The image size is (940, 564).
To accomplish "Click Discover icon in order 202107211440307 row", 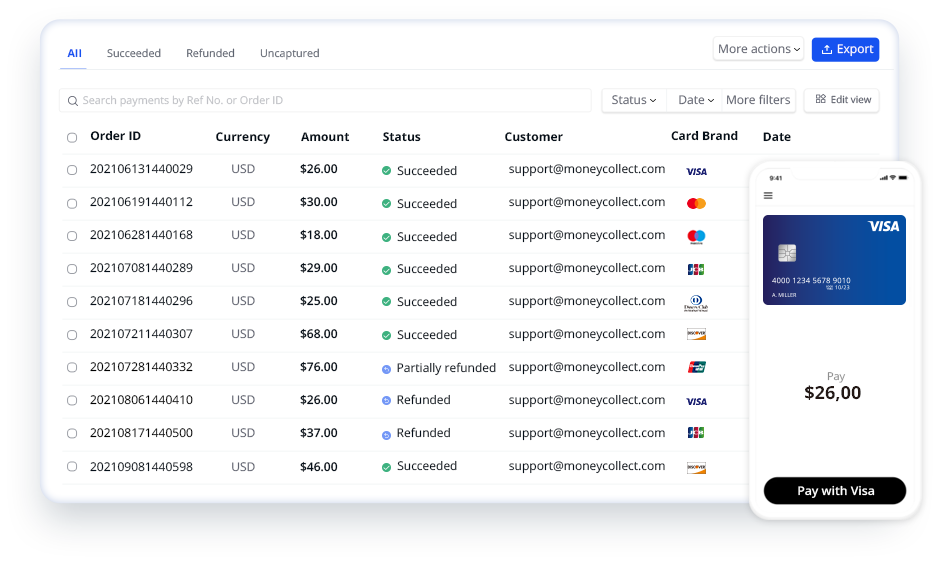I will click(x=696, y=334).
